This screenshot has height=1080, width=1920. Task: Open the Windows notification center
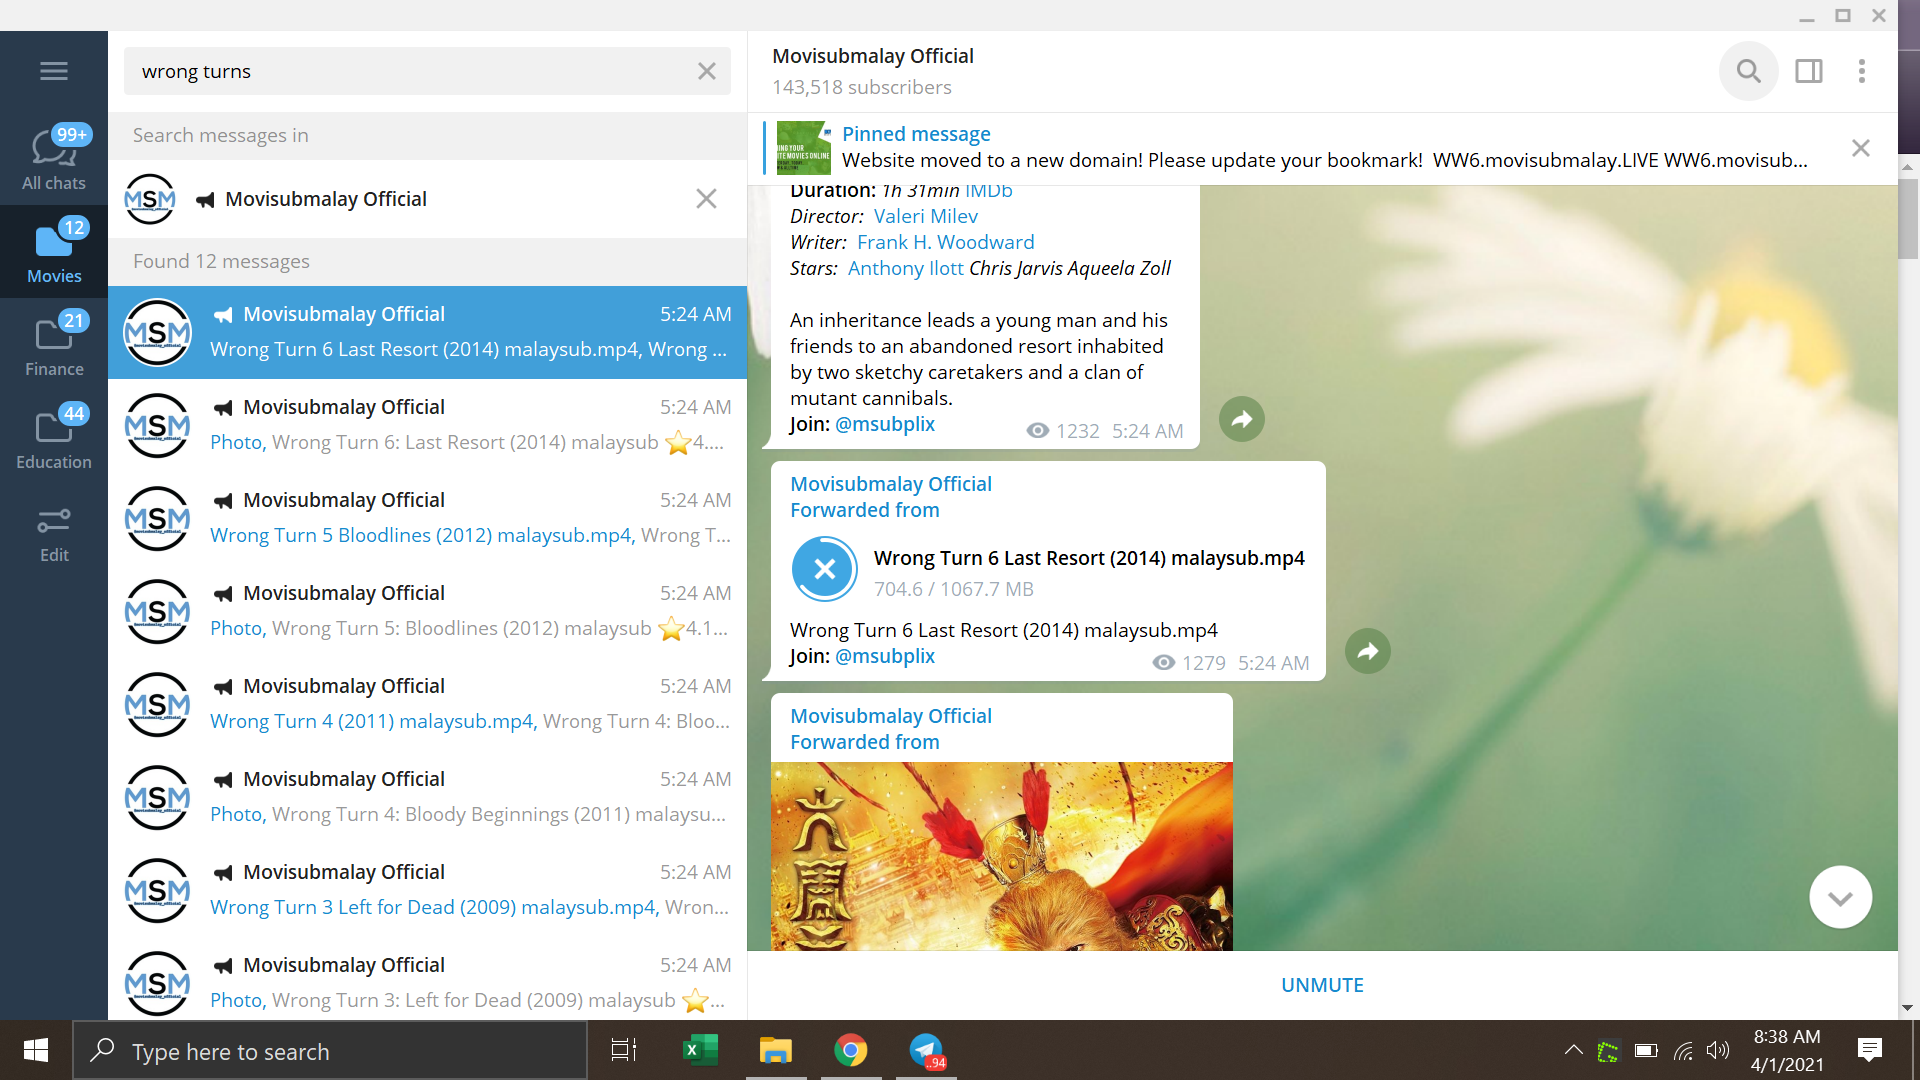[1869, 1050]
